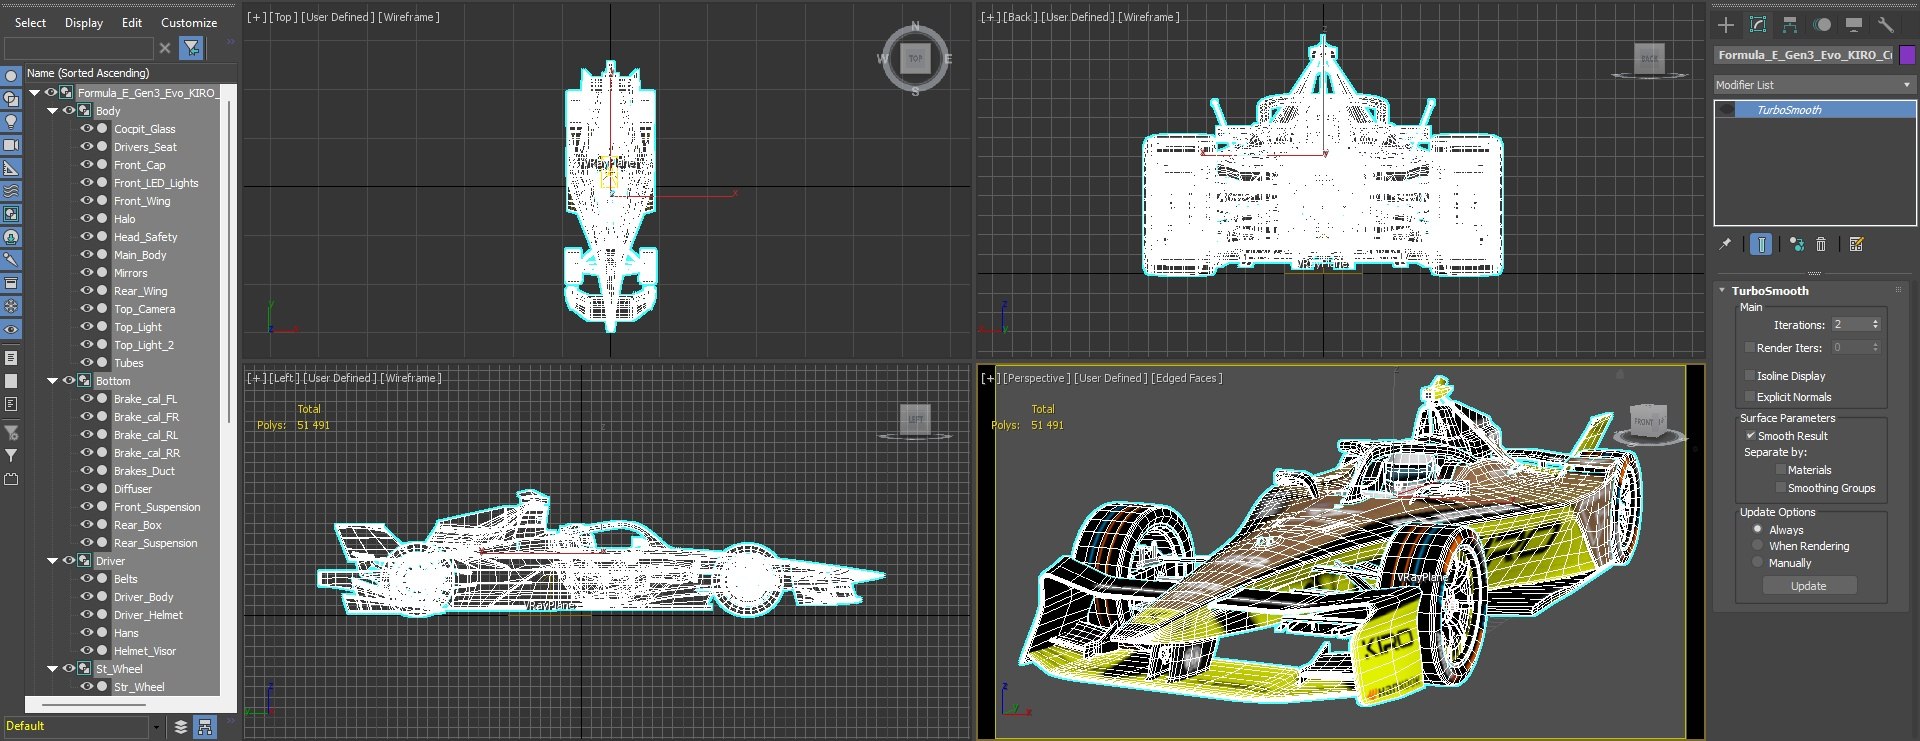The height and width of the screenshot is (741, 1920).
Task: Collapse the Formula_E_Gen3_Evo_KIRO root node
Action: click(35, 93)
